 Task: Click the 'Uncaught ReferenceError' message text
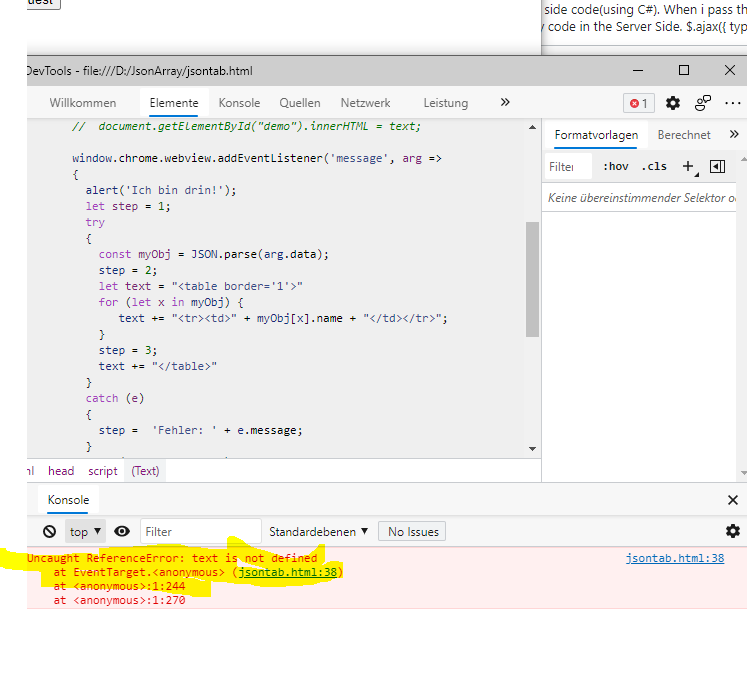[172, 558]
